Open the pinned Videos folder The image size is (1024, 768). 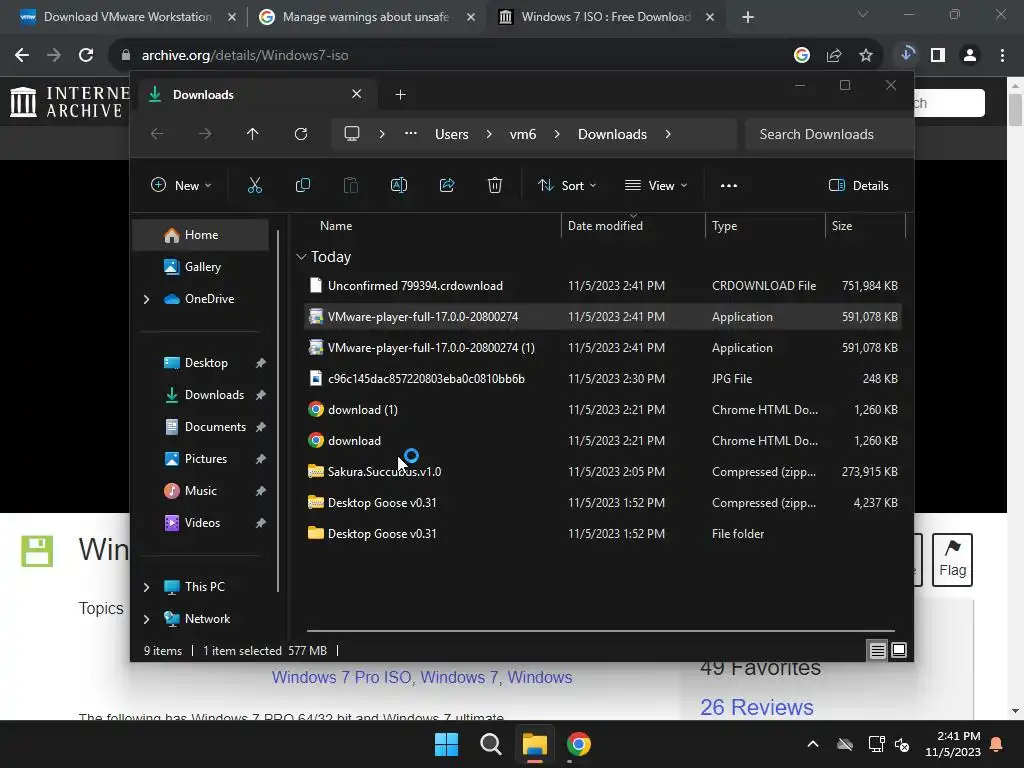point(202,523)
